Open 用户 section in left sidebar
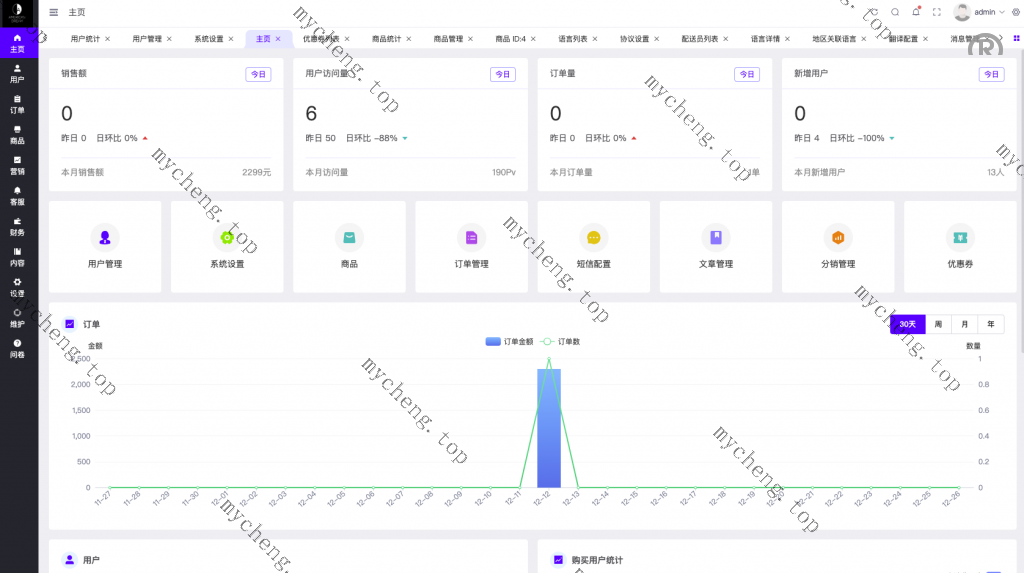The height and width of the screenshot is (573, 1024). pos(17,73)
